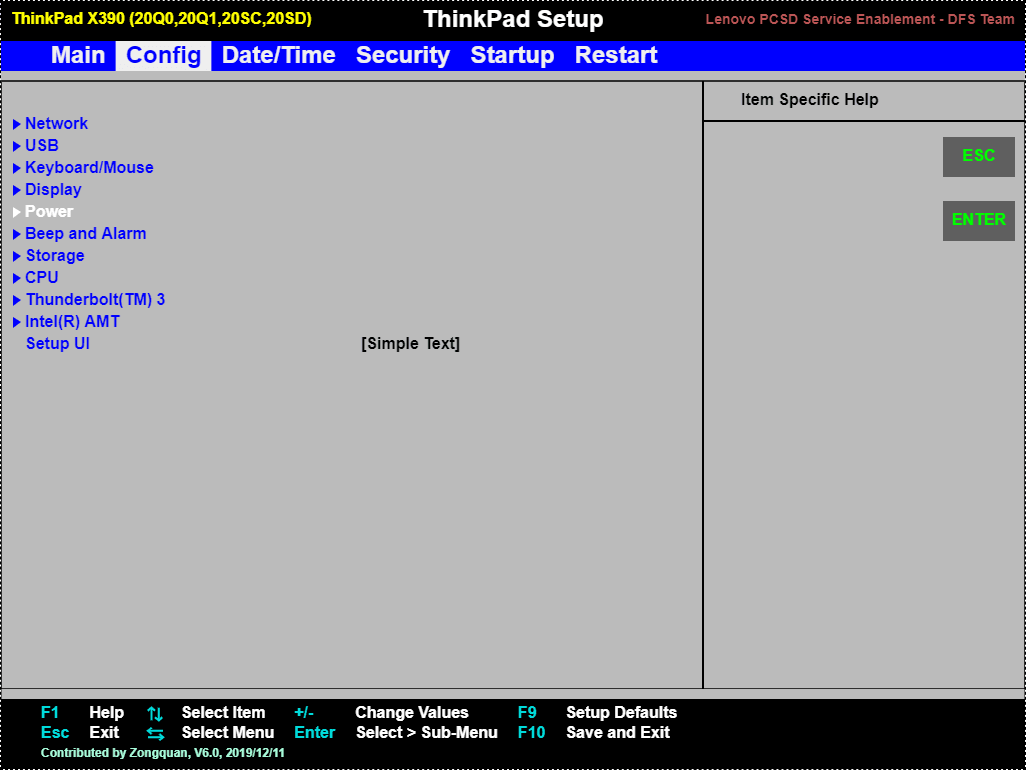Expand arrow next to Network

click(x=17, y=124)
